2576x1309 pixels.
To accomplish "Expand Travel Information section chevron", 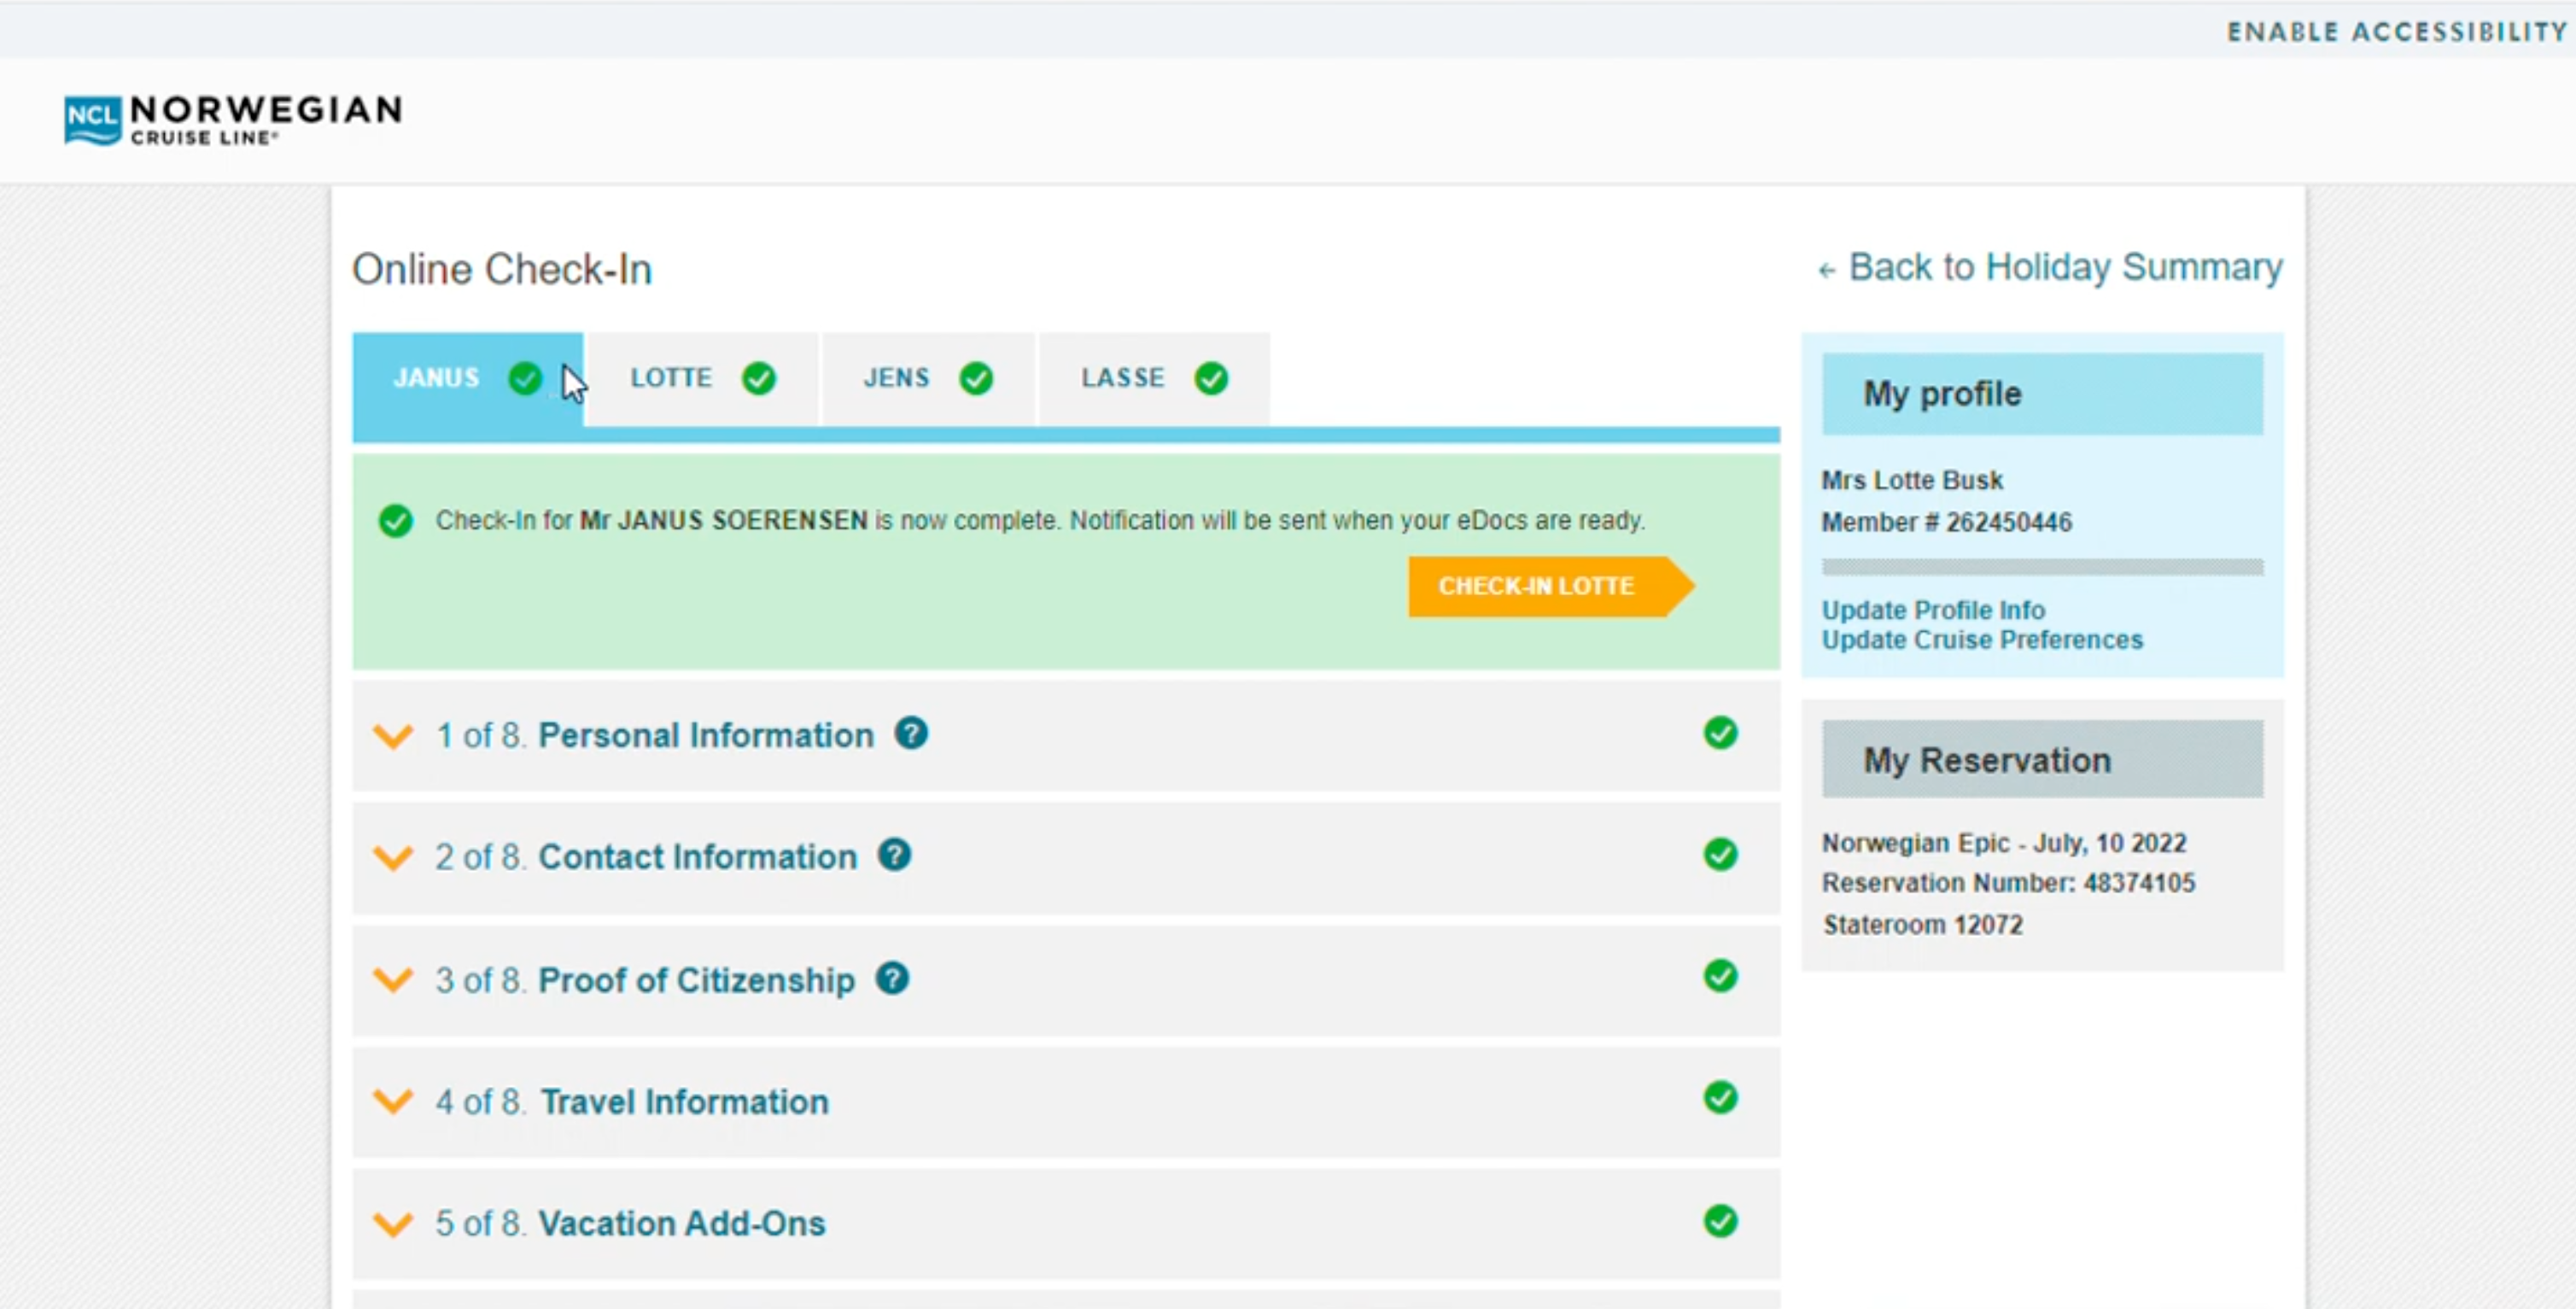I will click(x=393, y=1102).
